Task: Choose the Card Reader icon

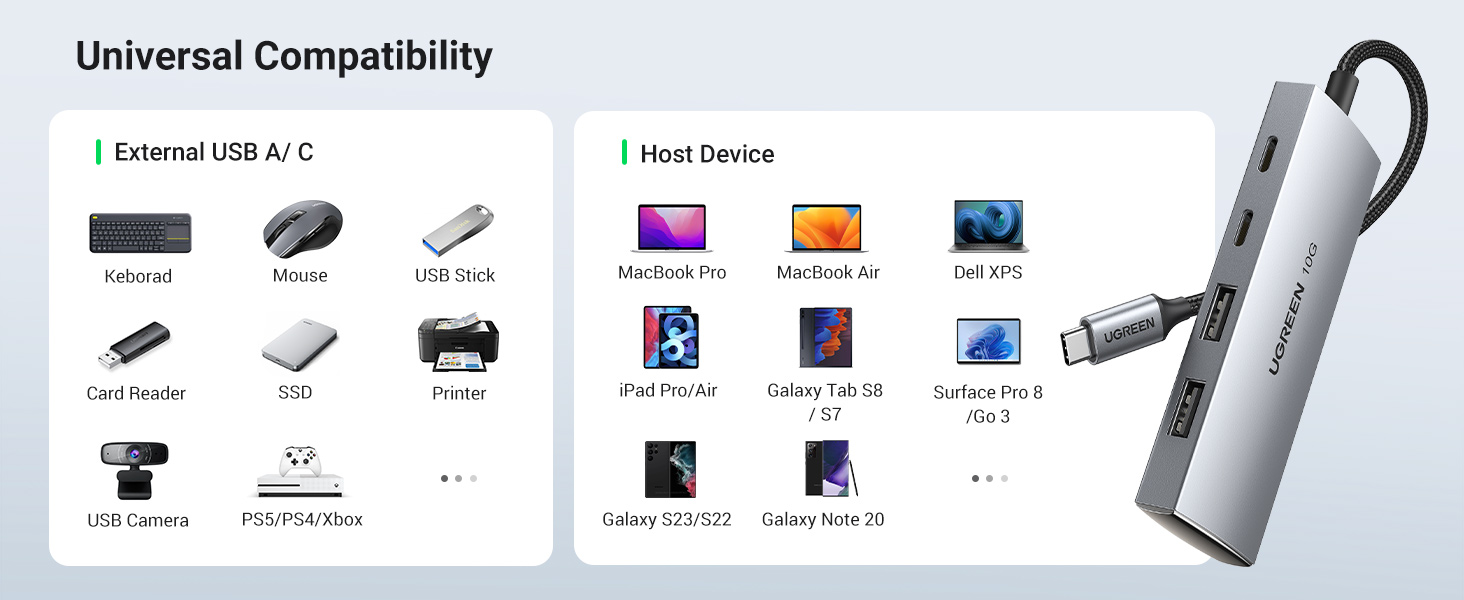Action: [135, 346]
